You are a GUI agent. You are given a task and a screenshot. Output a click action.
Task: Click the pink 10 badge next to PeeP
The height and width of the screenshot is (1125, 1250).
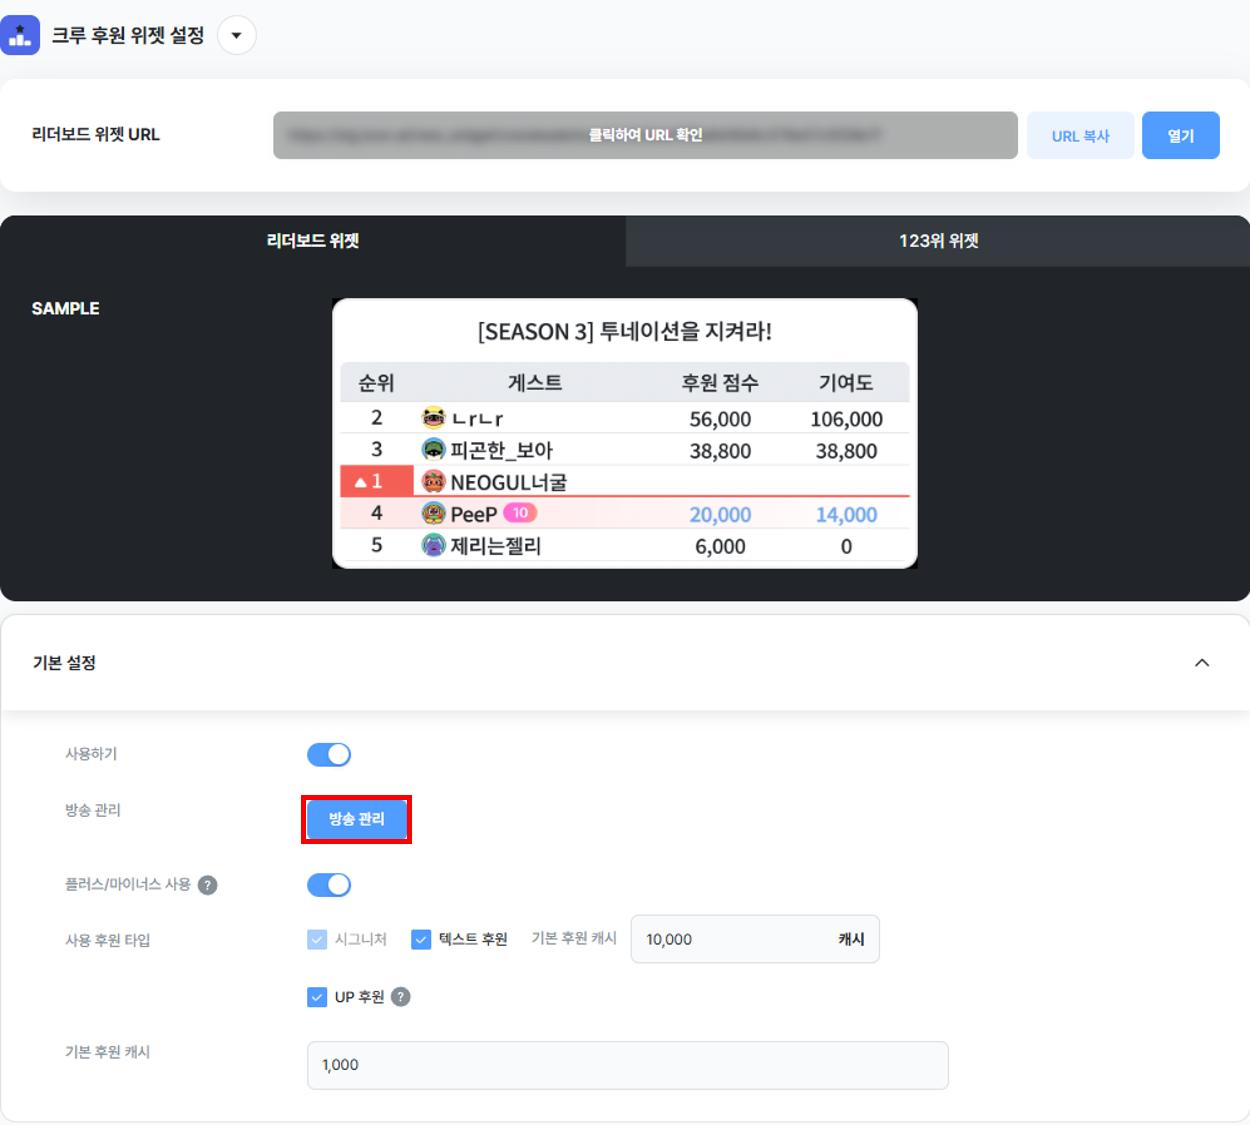click(x=521, y=512)
